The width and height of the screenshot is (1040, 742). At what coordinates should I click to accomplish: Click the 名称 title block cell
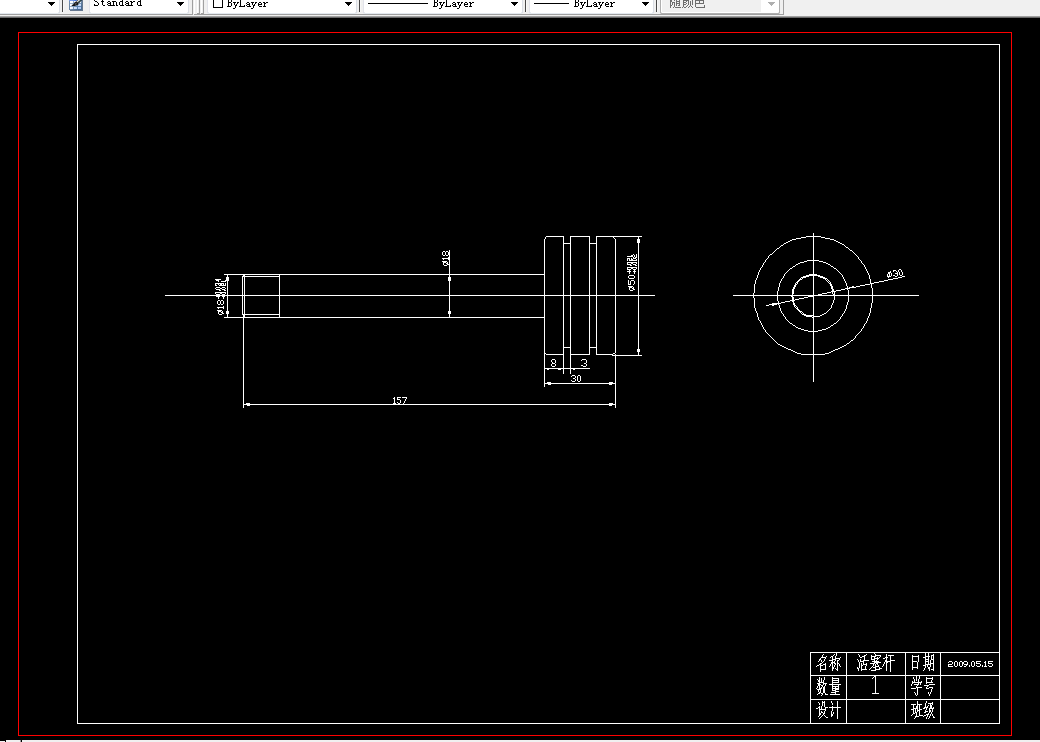coord(828,662)
